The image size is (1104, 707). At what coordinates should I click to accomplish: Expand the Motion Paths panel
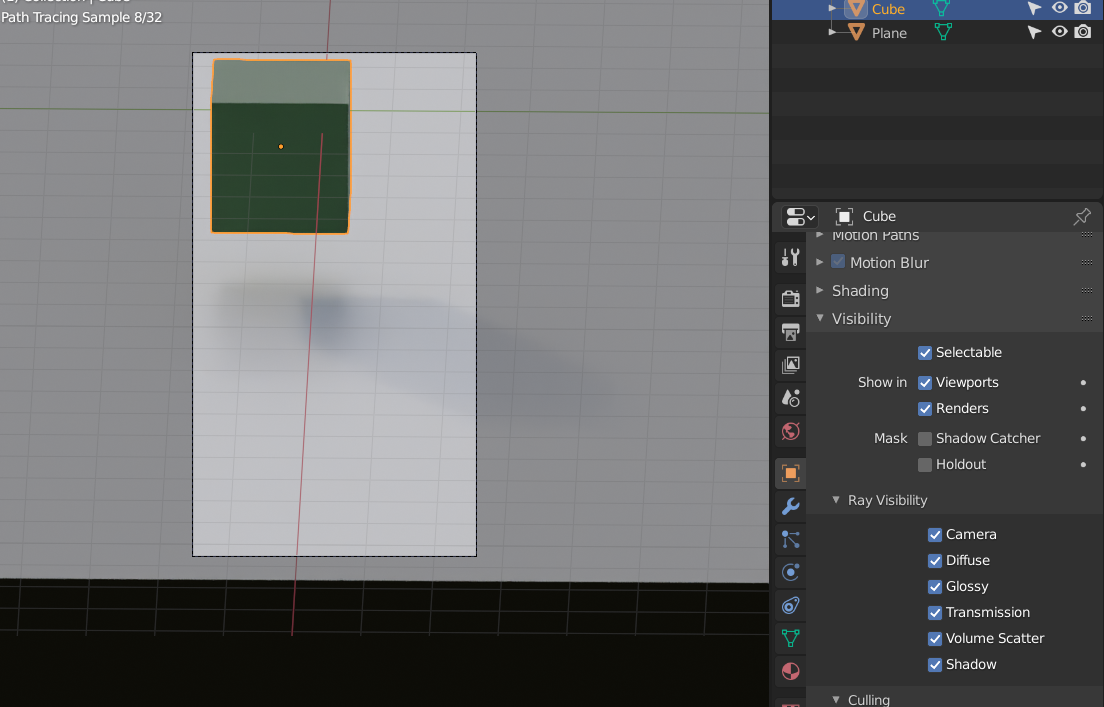pos(820,235)
